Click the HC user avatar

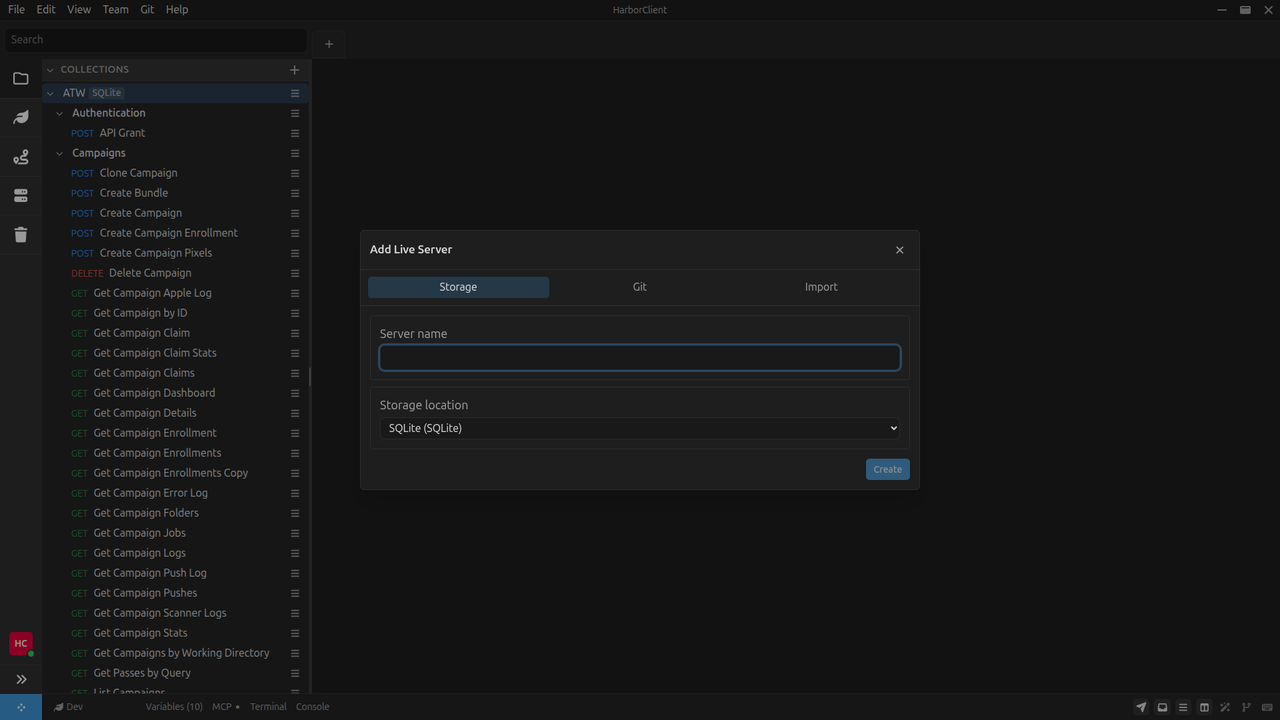[20, 644]
